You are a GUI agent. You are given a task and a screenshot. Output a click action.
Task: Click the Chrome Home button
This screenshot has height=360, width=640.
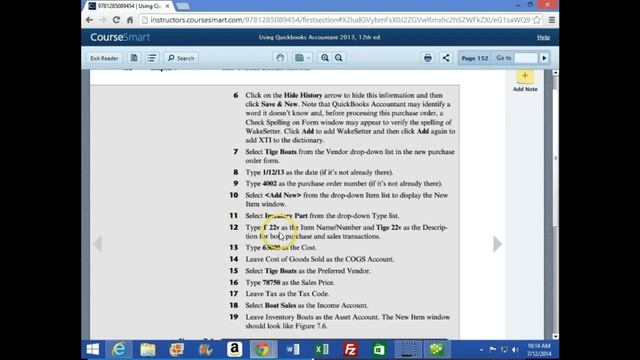pos(130,20)
